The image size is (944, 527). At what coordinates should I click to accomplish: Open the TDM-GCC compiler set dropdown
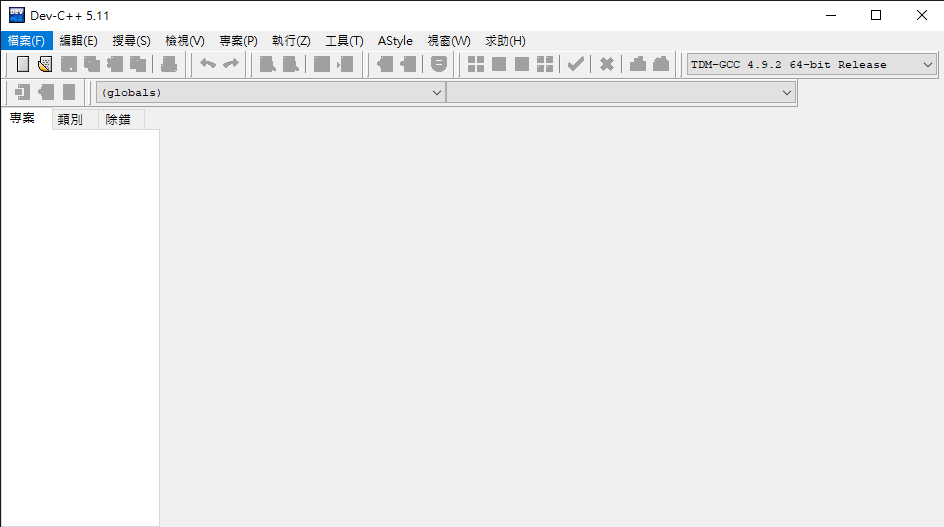click(812, 64)
